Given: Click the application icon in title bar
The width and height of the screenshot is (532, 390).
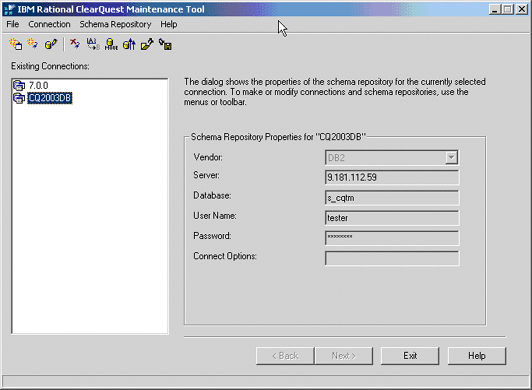Looking at the screenshot, I should pyautogui.click(x=9, y=9).
